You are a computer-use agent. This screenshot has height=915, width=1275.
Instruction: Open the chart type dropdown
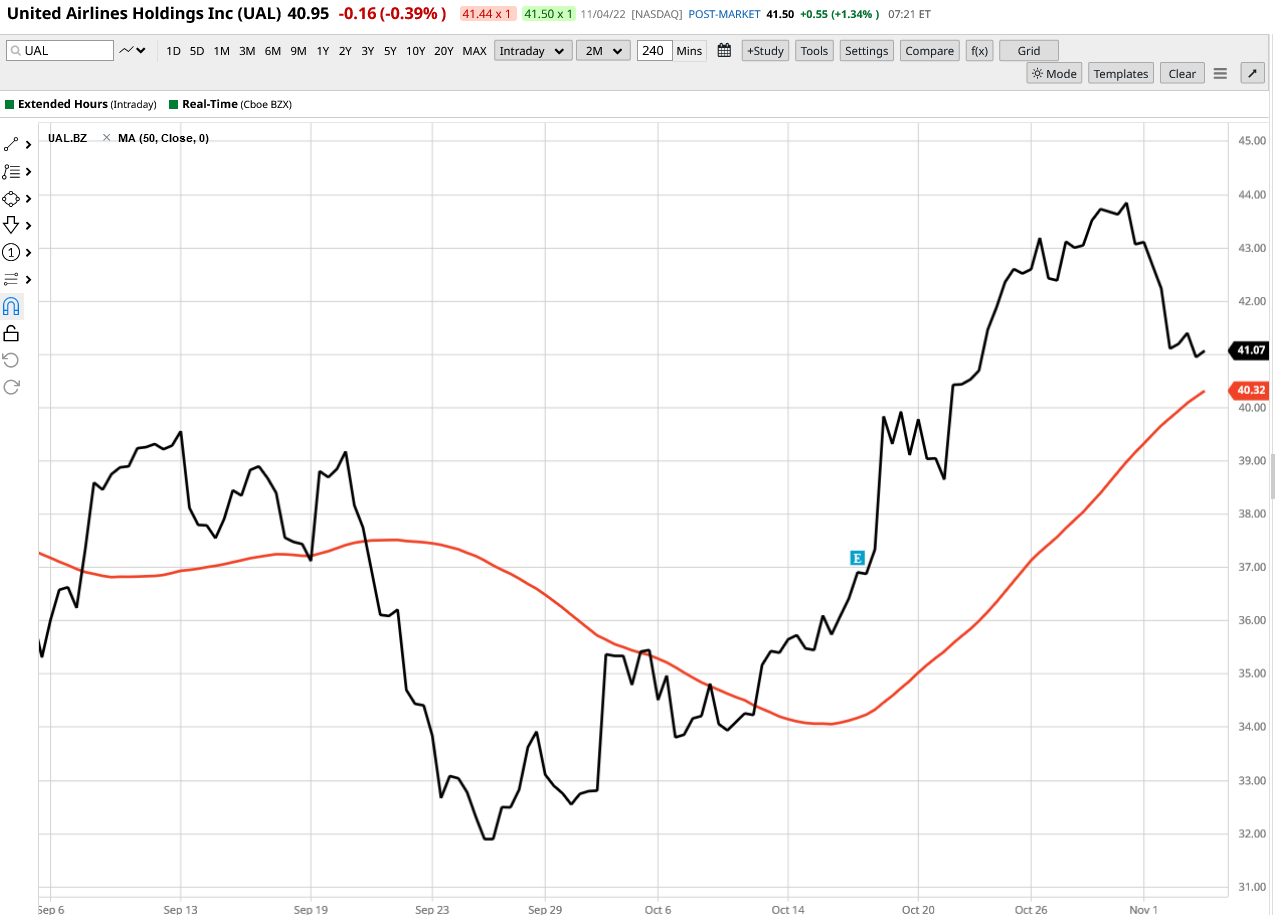coord(133,50)
